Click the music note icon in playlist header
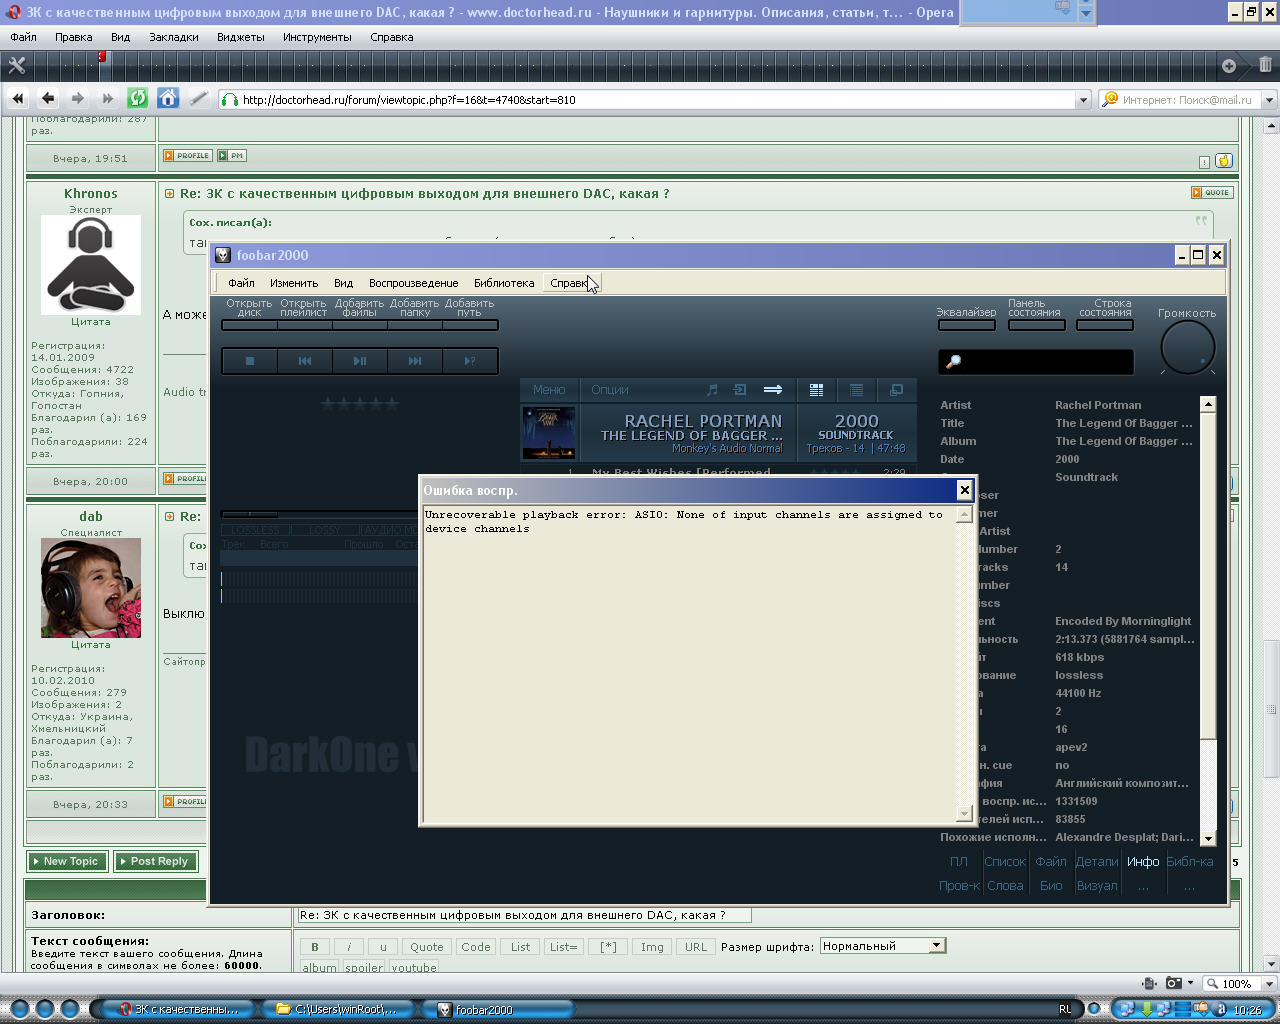The image size is (1280, 1024). tap(712, 390)
